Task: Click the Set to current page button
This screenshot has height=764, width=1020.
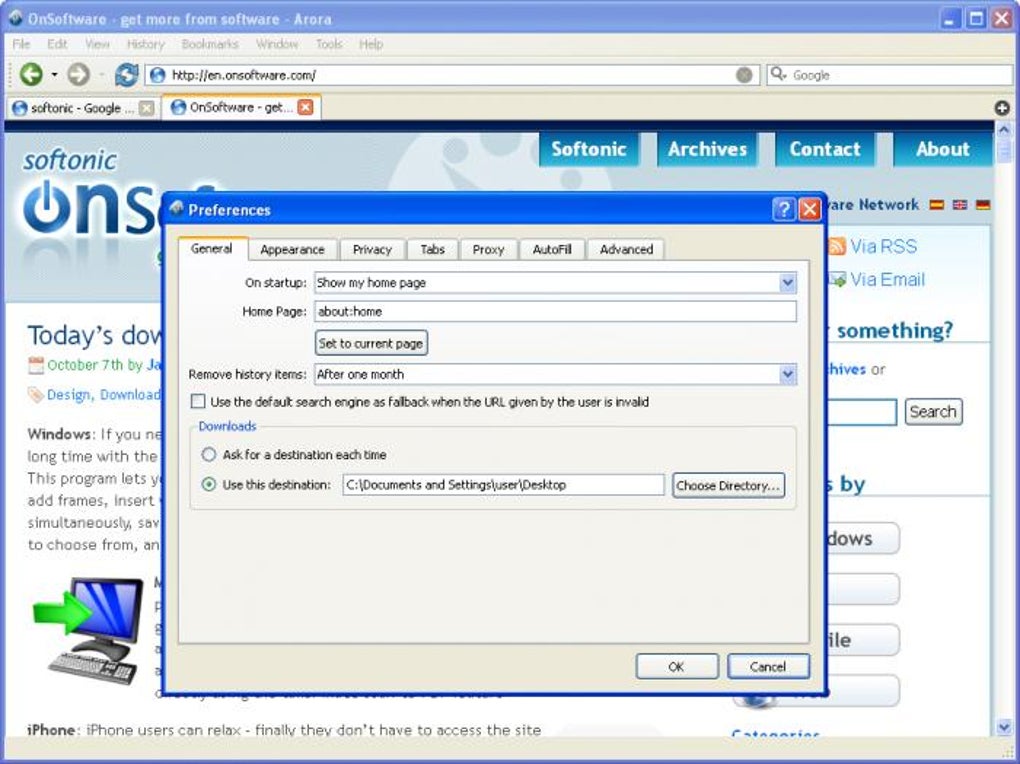Action: tap(371, 343)
